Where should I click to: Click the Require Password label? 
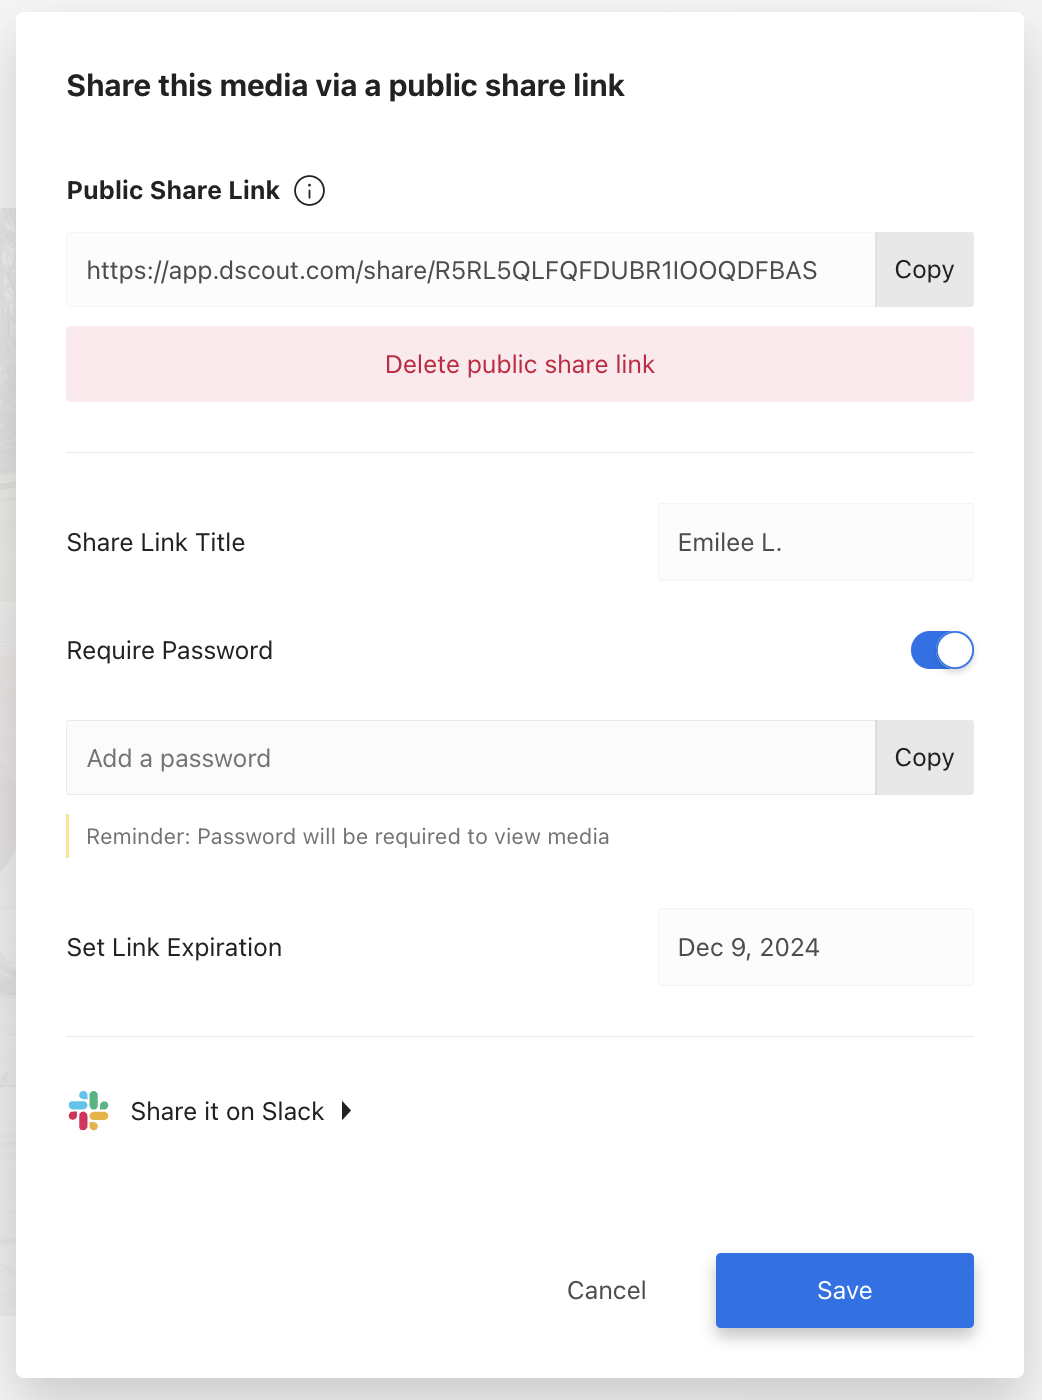[169, 650]
